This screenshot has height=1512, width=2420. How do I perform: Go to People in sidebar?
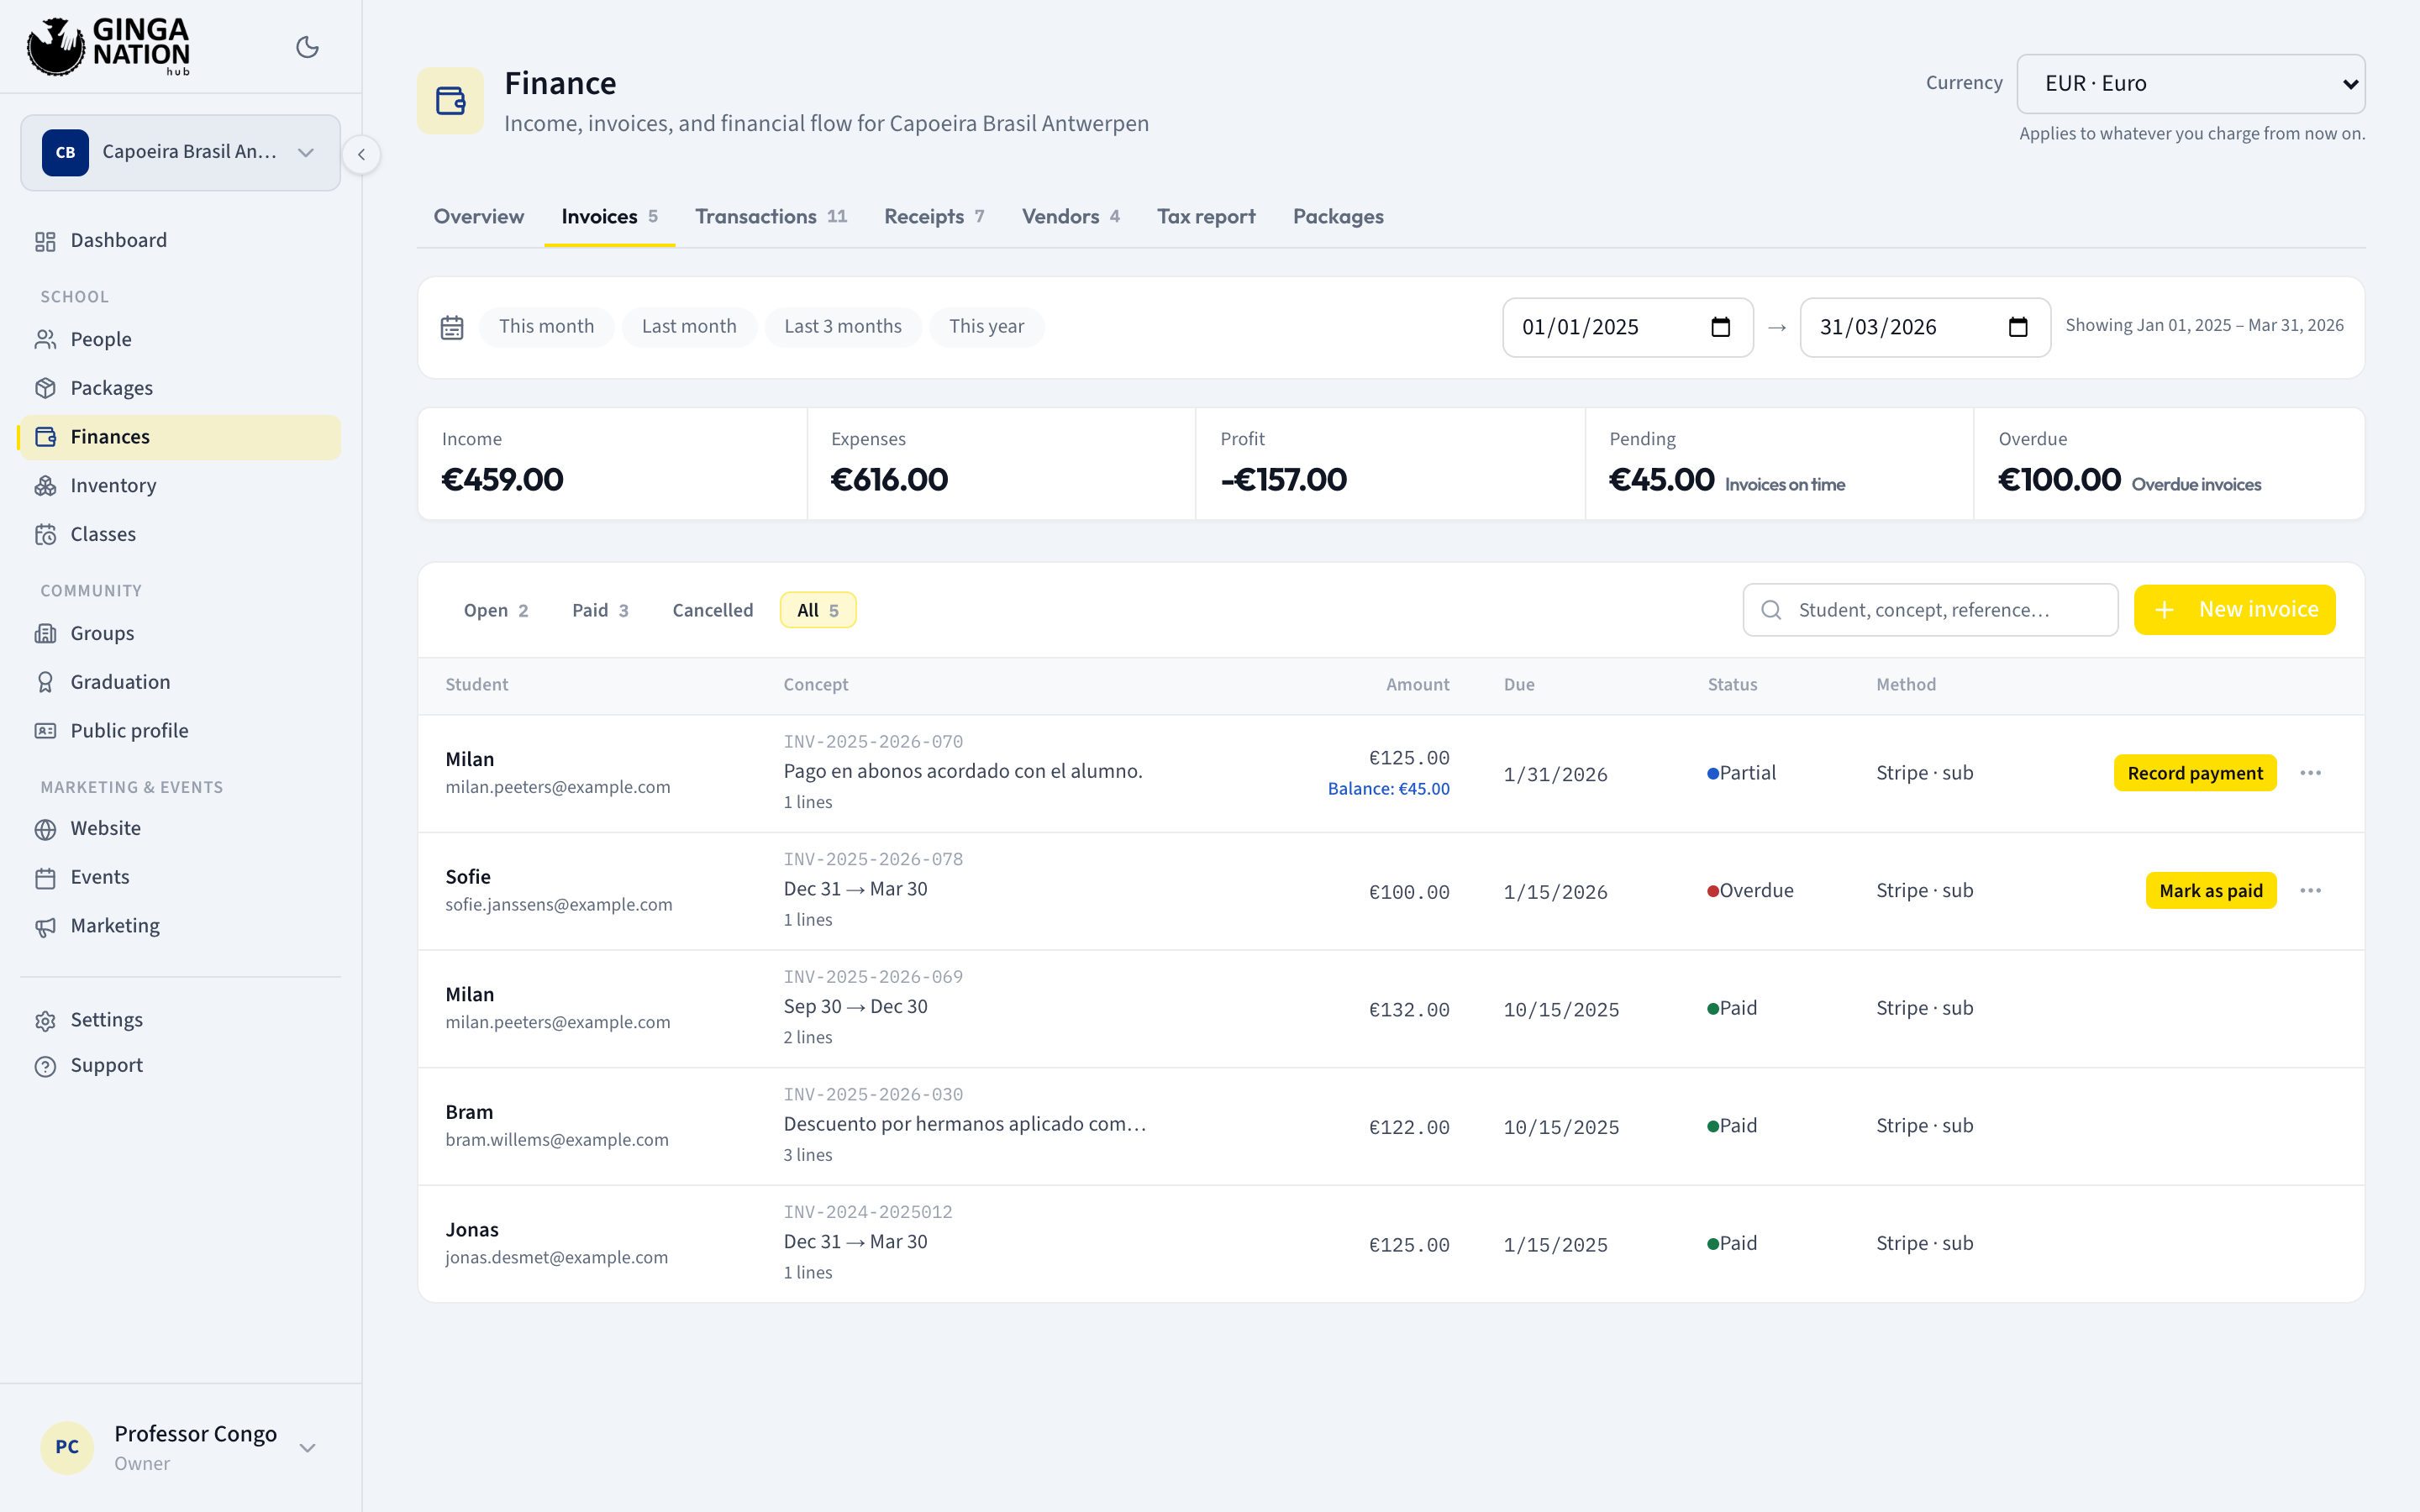pyautogui.click(x=180, y=339)
